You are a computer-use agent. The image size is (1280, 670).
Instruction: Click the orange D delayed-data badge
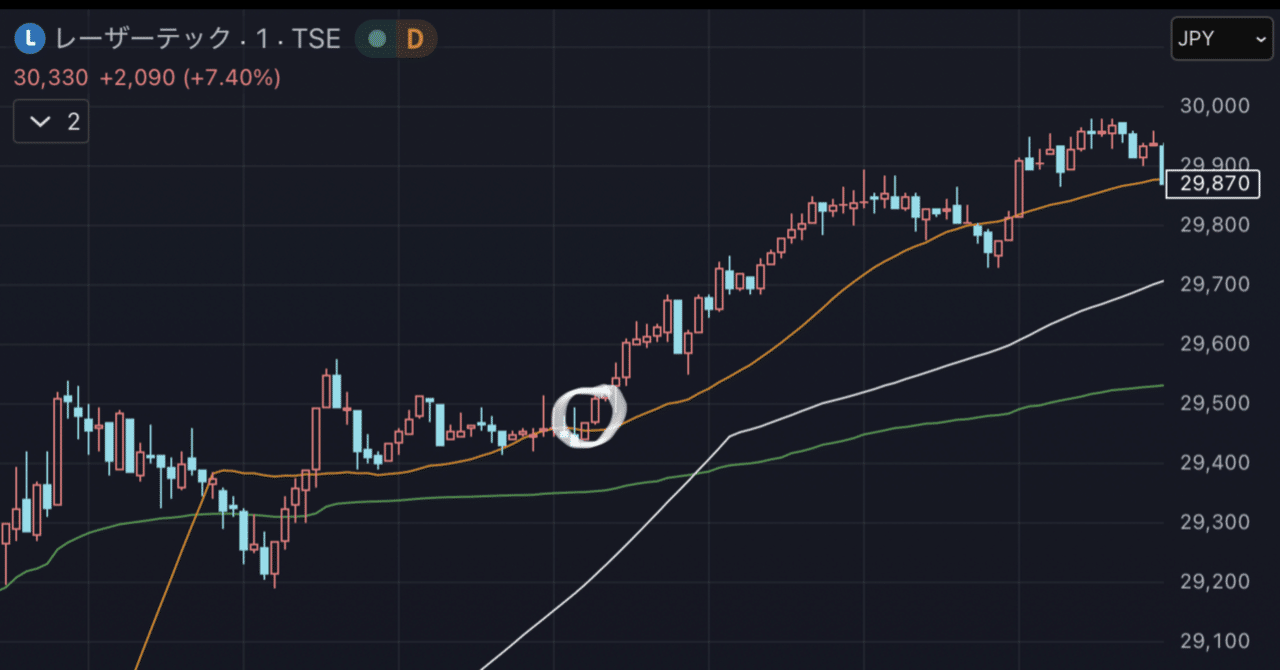(x=414, y=39)
